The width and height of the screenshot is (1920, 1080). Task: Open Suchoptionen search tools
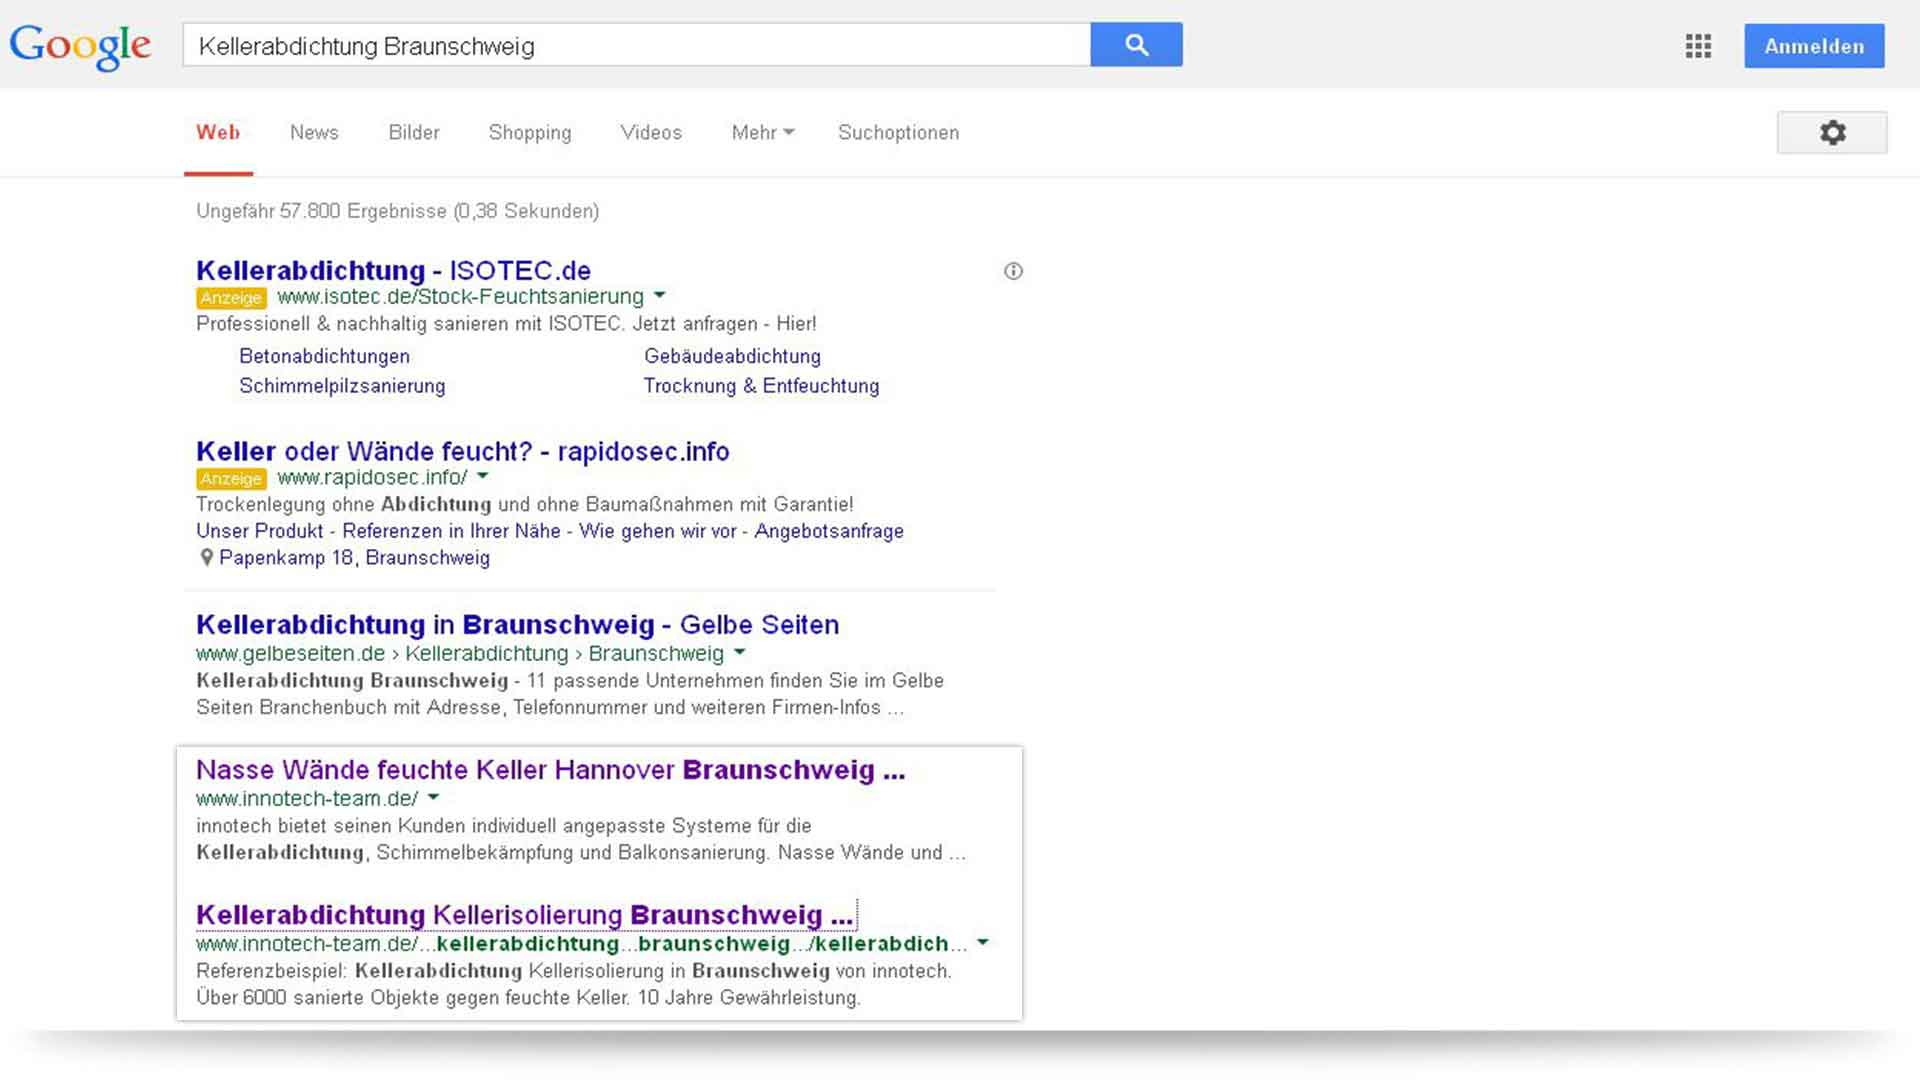click(898, 133)
